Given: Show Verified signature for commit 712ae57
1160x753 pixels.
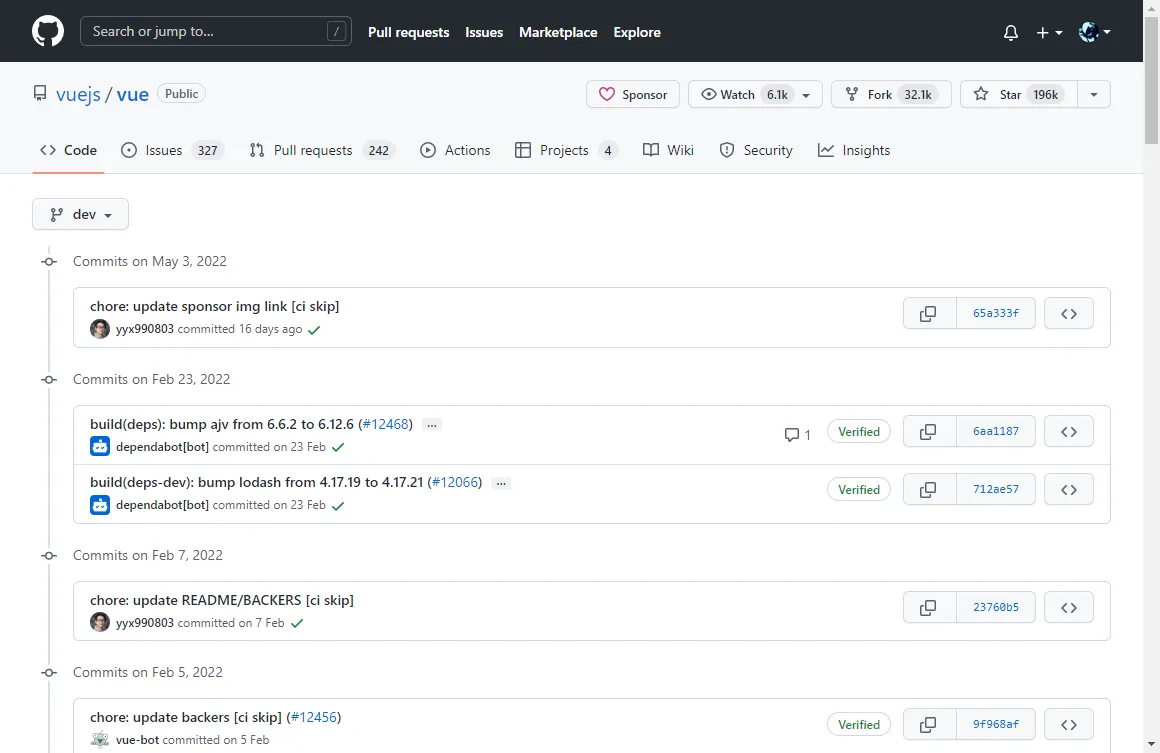Looking at the screenshot, I should 859,489.
